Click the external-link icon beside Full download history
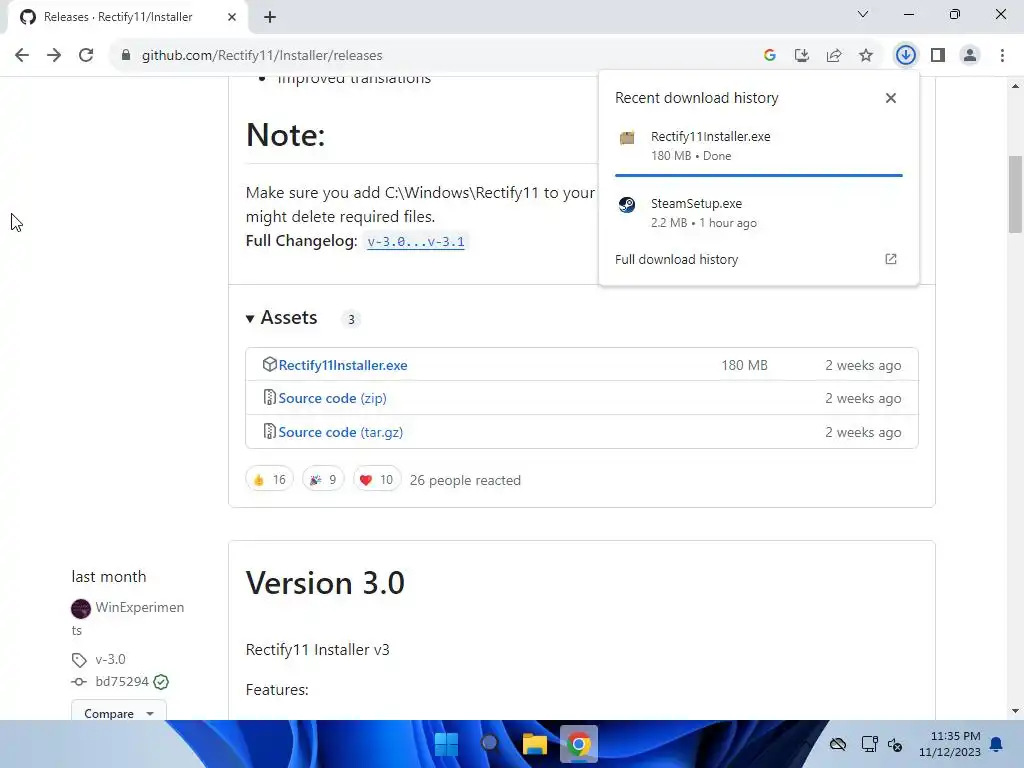The height and width of the screenshot is (768, 1024). pos(891,259)
